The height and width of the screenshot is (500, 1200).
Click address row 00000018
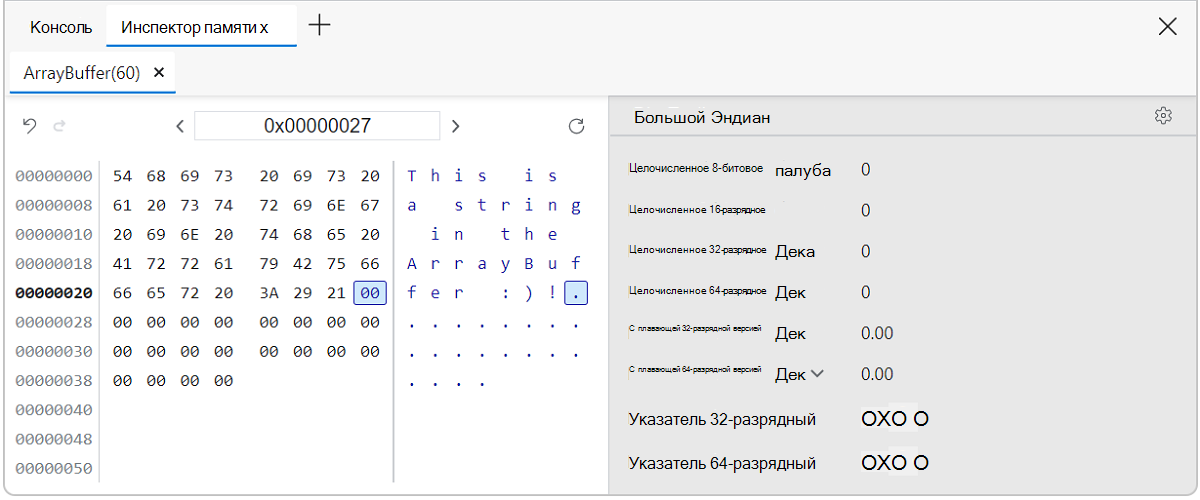click(x=55, y=264)
